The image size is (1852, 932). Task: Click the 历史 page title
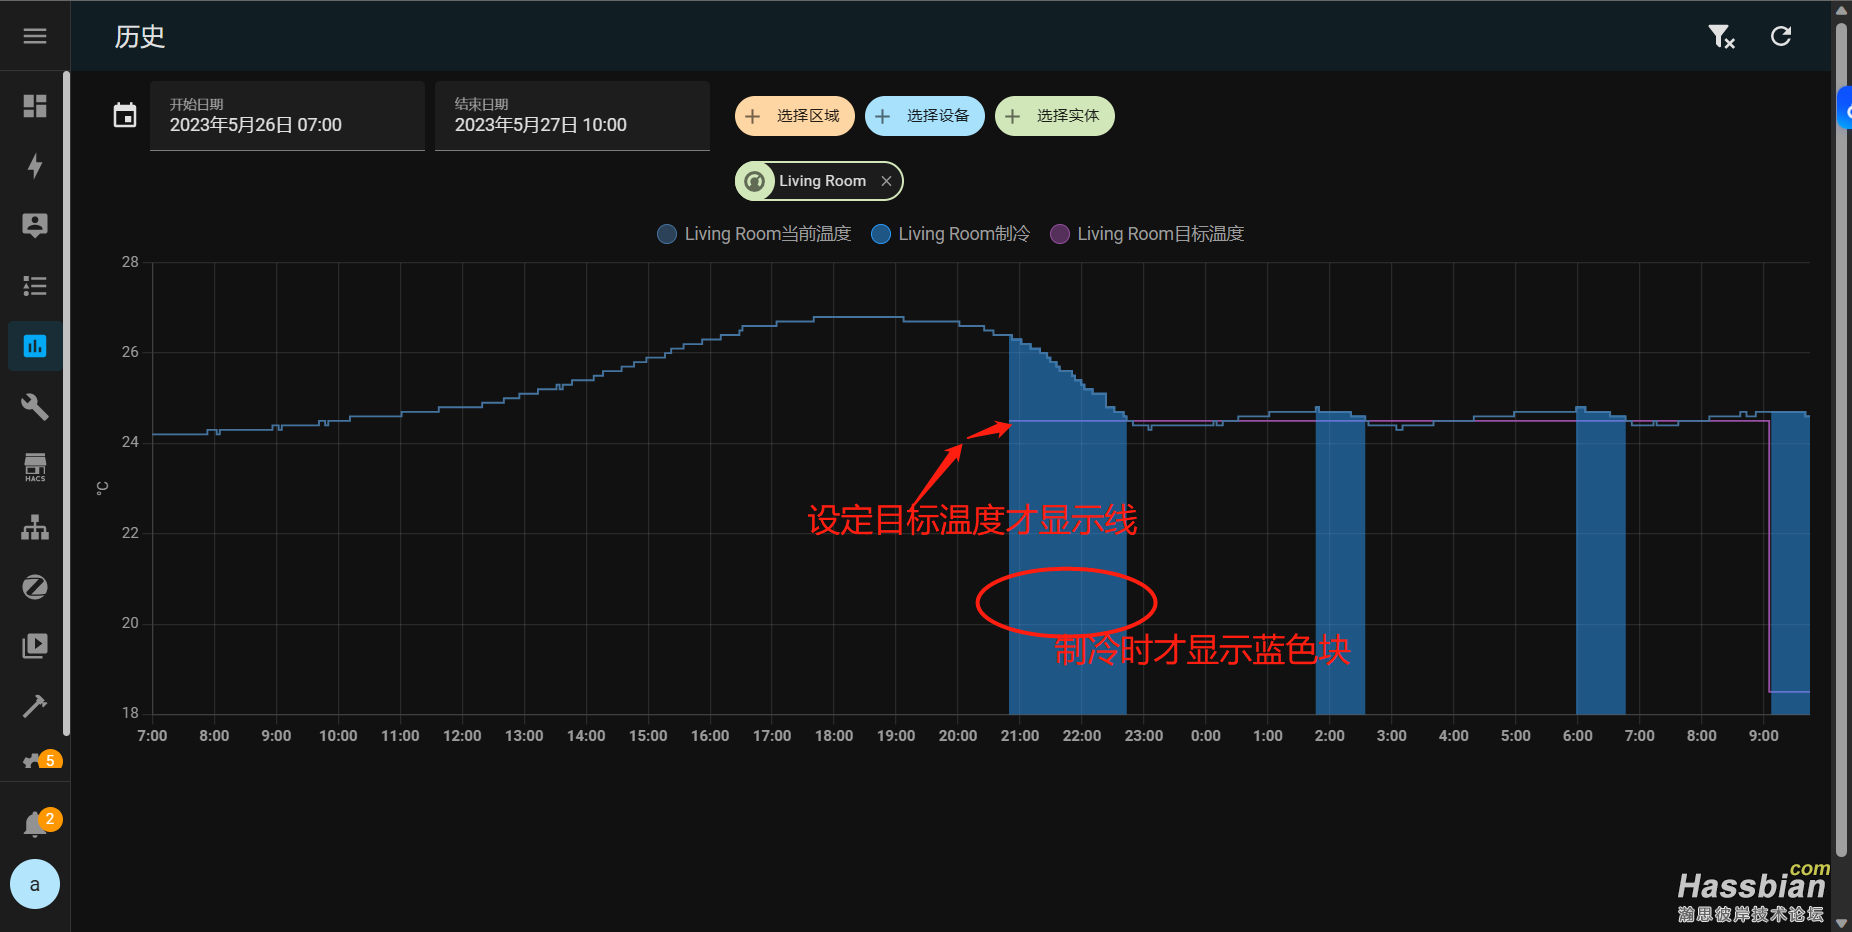point(140,37)
